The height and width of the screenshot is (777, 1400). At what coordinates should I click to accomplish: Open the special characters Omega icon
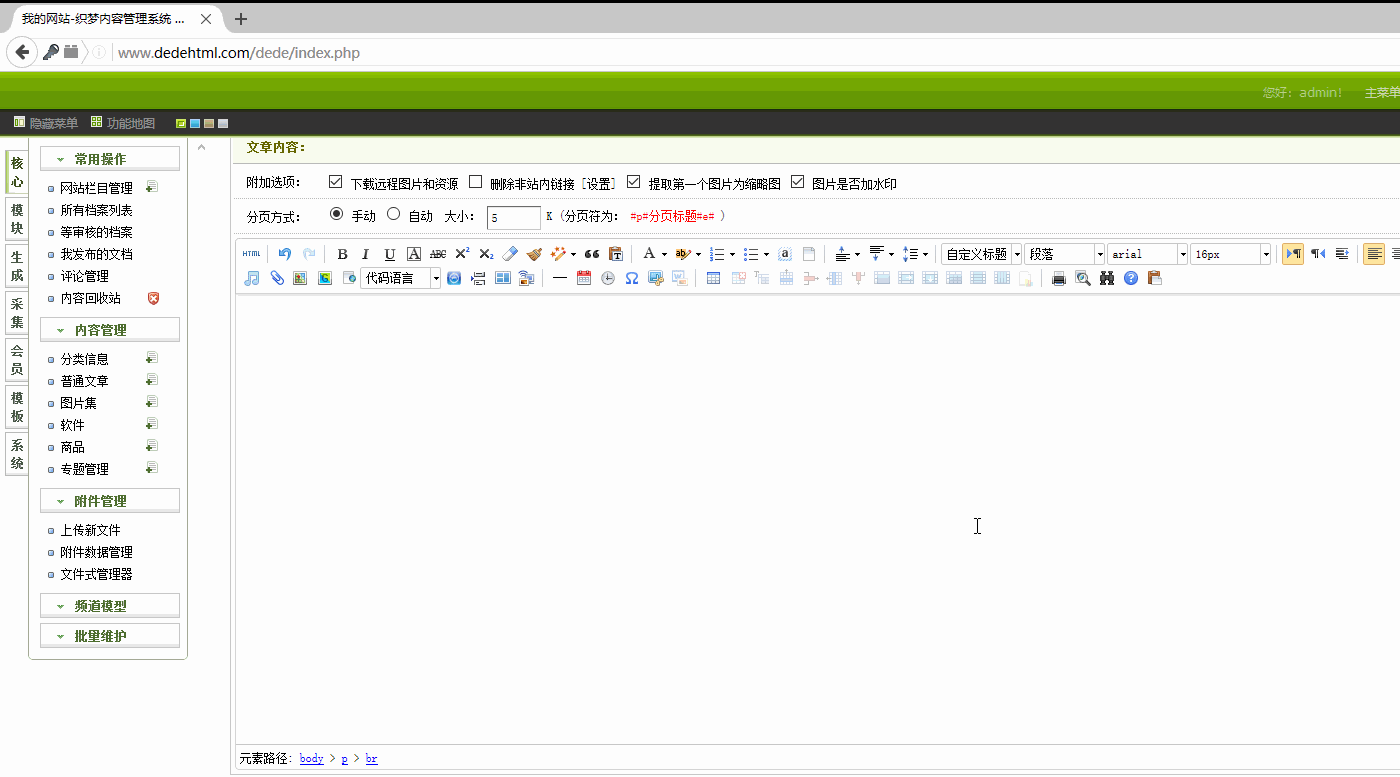(632, 278)
